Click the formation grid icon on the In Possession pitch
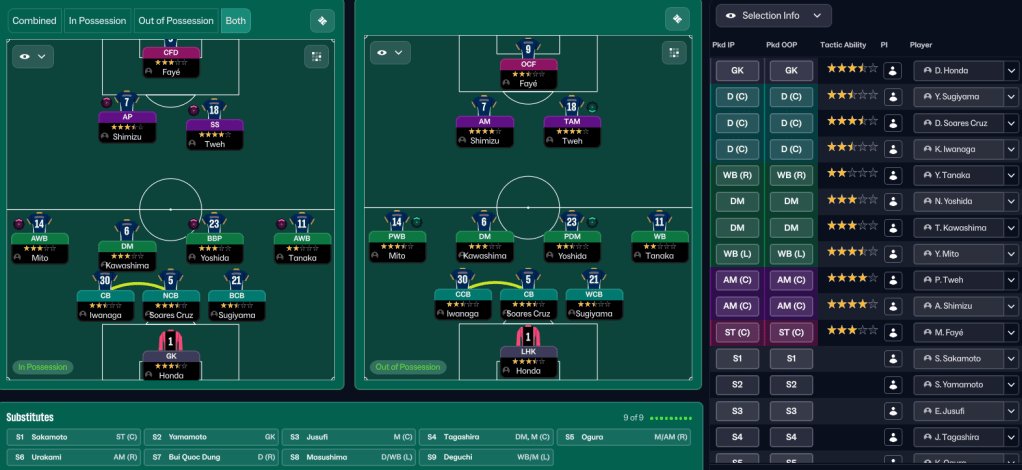1022x470 pixels. [318, 56]
